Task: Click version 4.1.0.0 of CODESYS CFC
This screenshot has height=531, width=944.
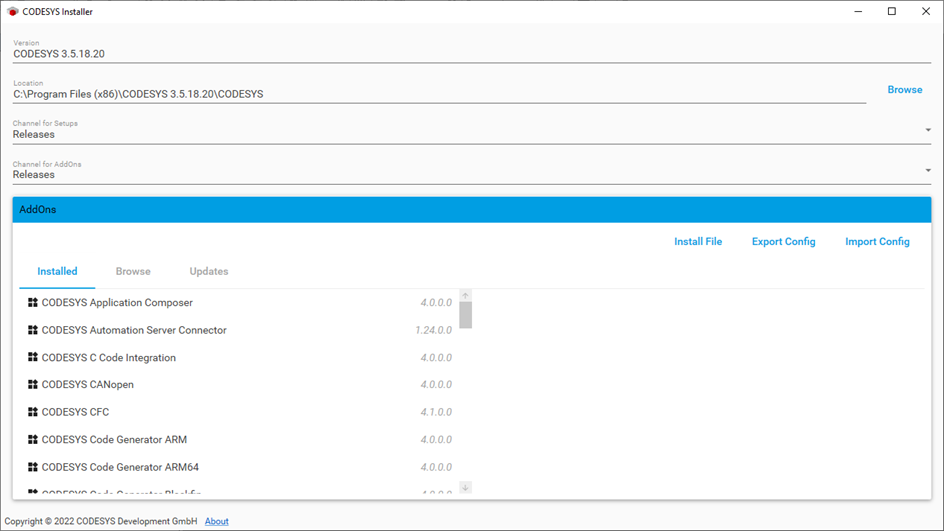Action: point(436,412)
